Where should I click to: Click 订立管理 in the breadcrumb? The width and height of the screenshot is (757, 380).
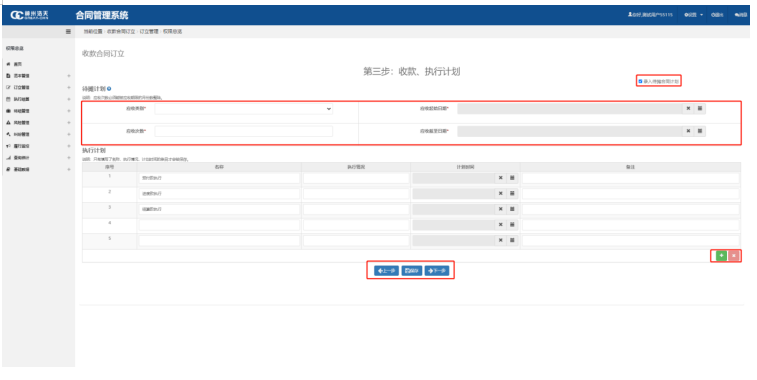click(149, 31)
